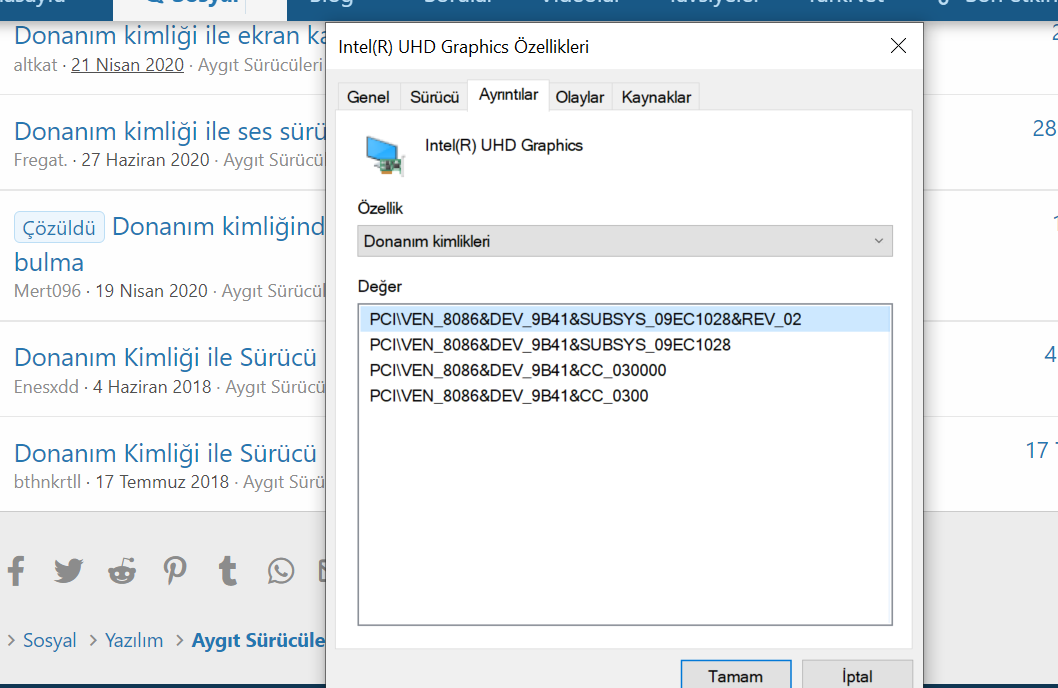Share page via Tumblr icon
The width and height of the screenshot is (1058, 688).
[228, 571]
